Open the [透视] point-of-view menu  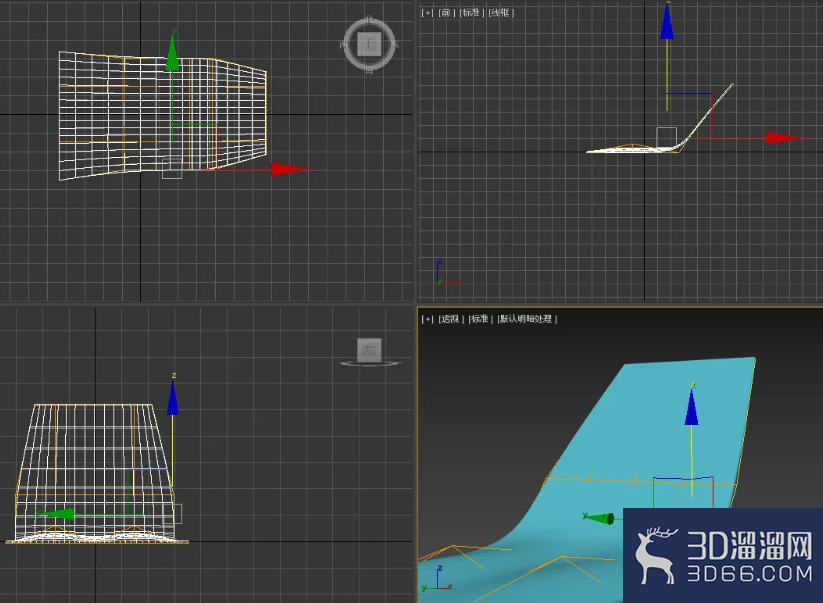click(451, 319)
